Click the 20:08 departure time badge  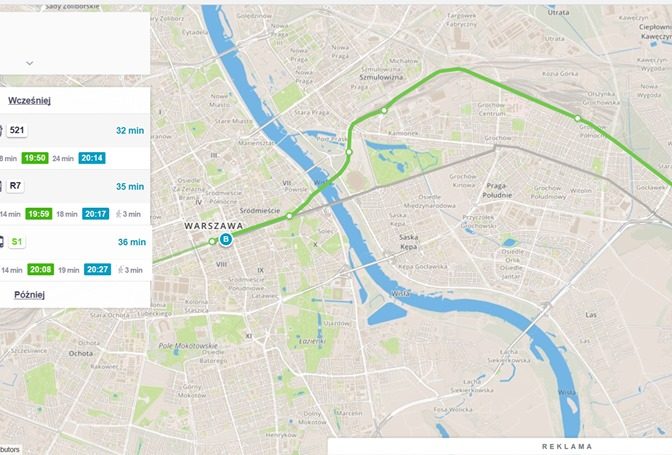click(41, 269)
